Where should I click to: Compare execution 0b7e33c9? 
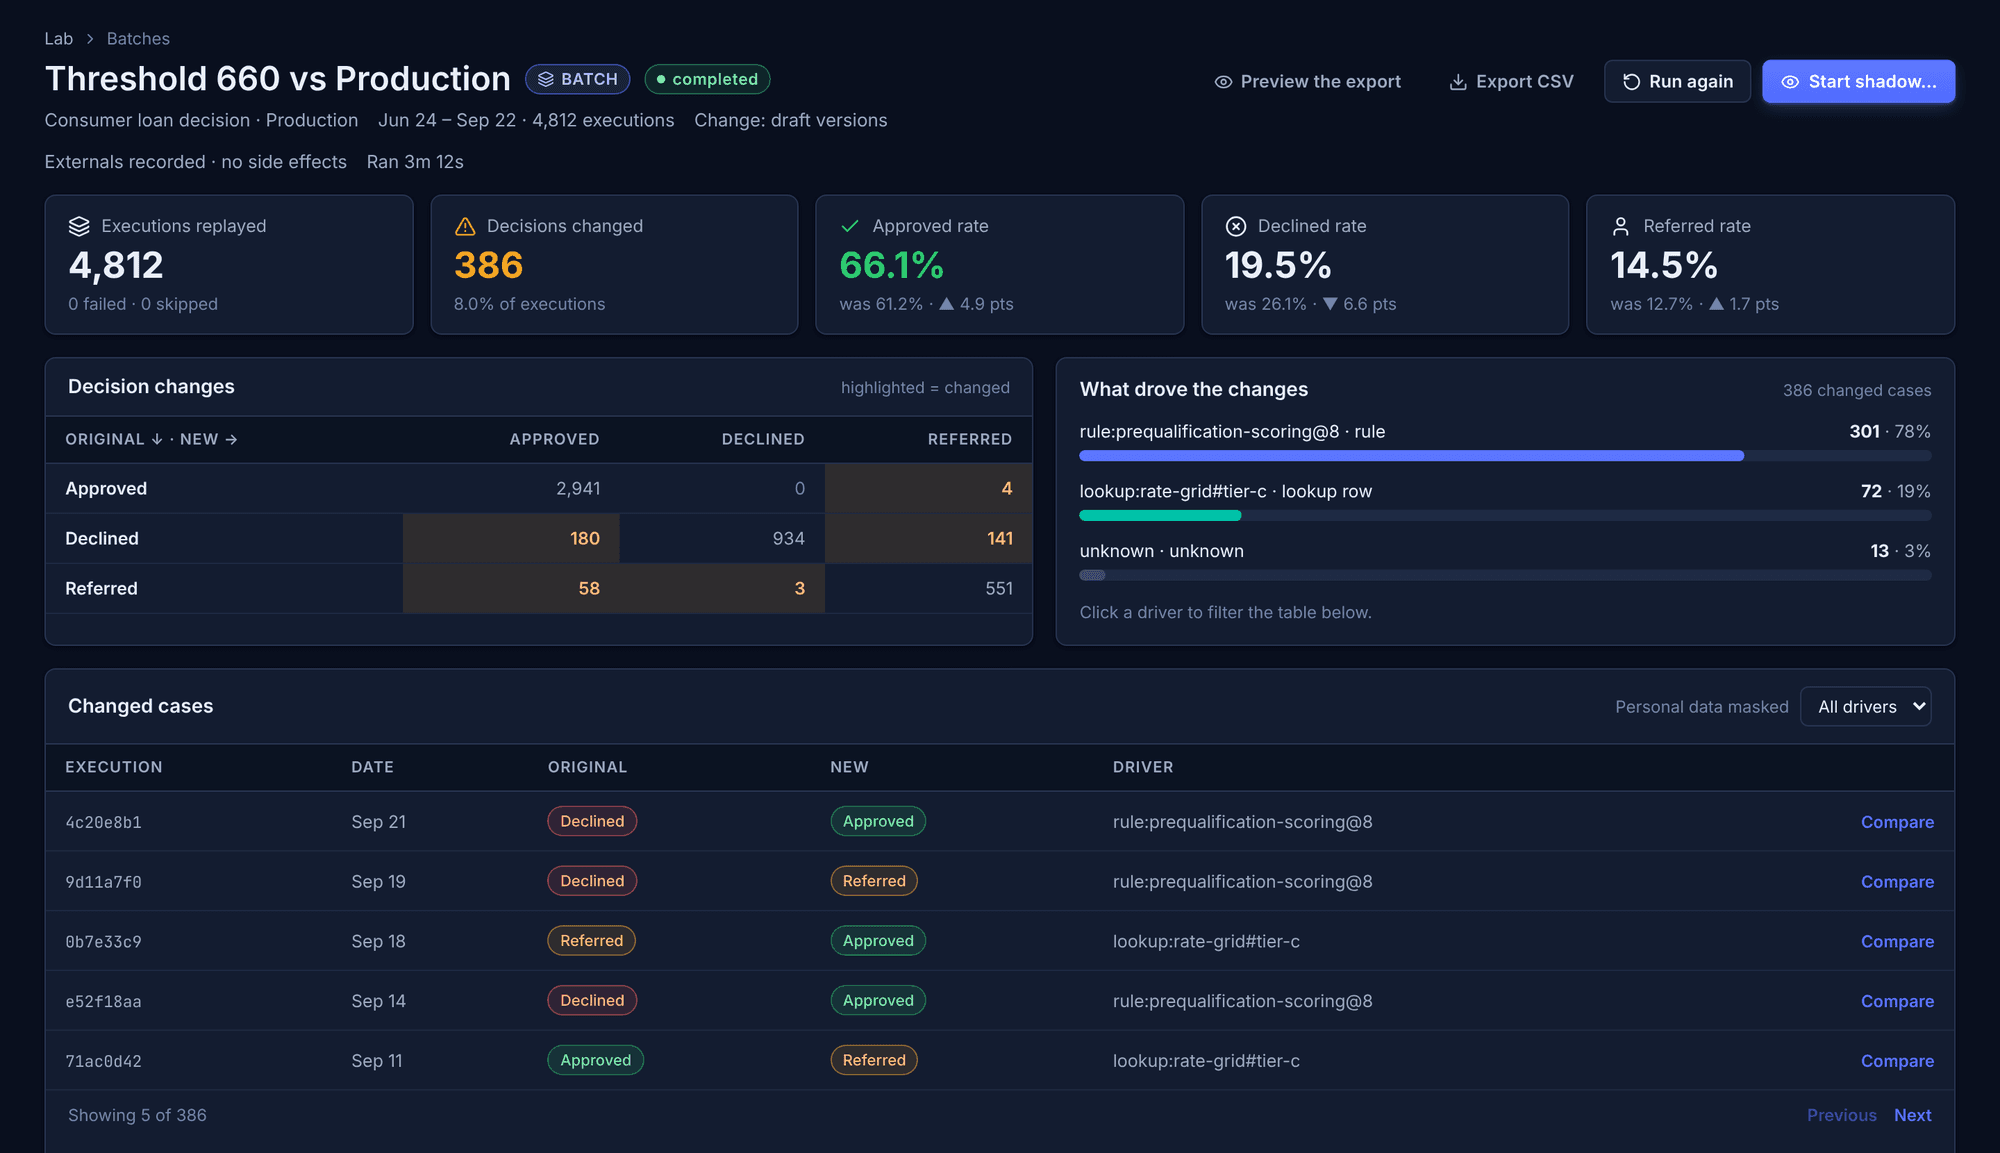click(x=1897, y=941)
